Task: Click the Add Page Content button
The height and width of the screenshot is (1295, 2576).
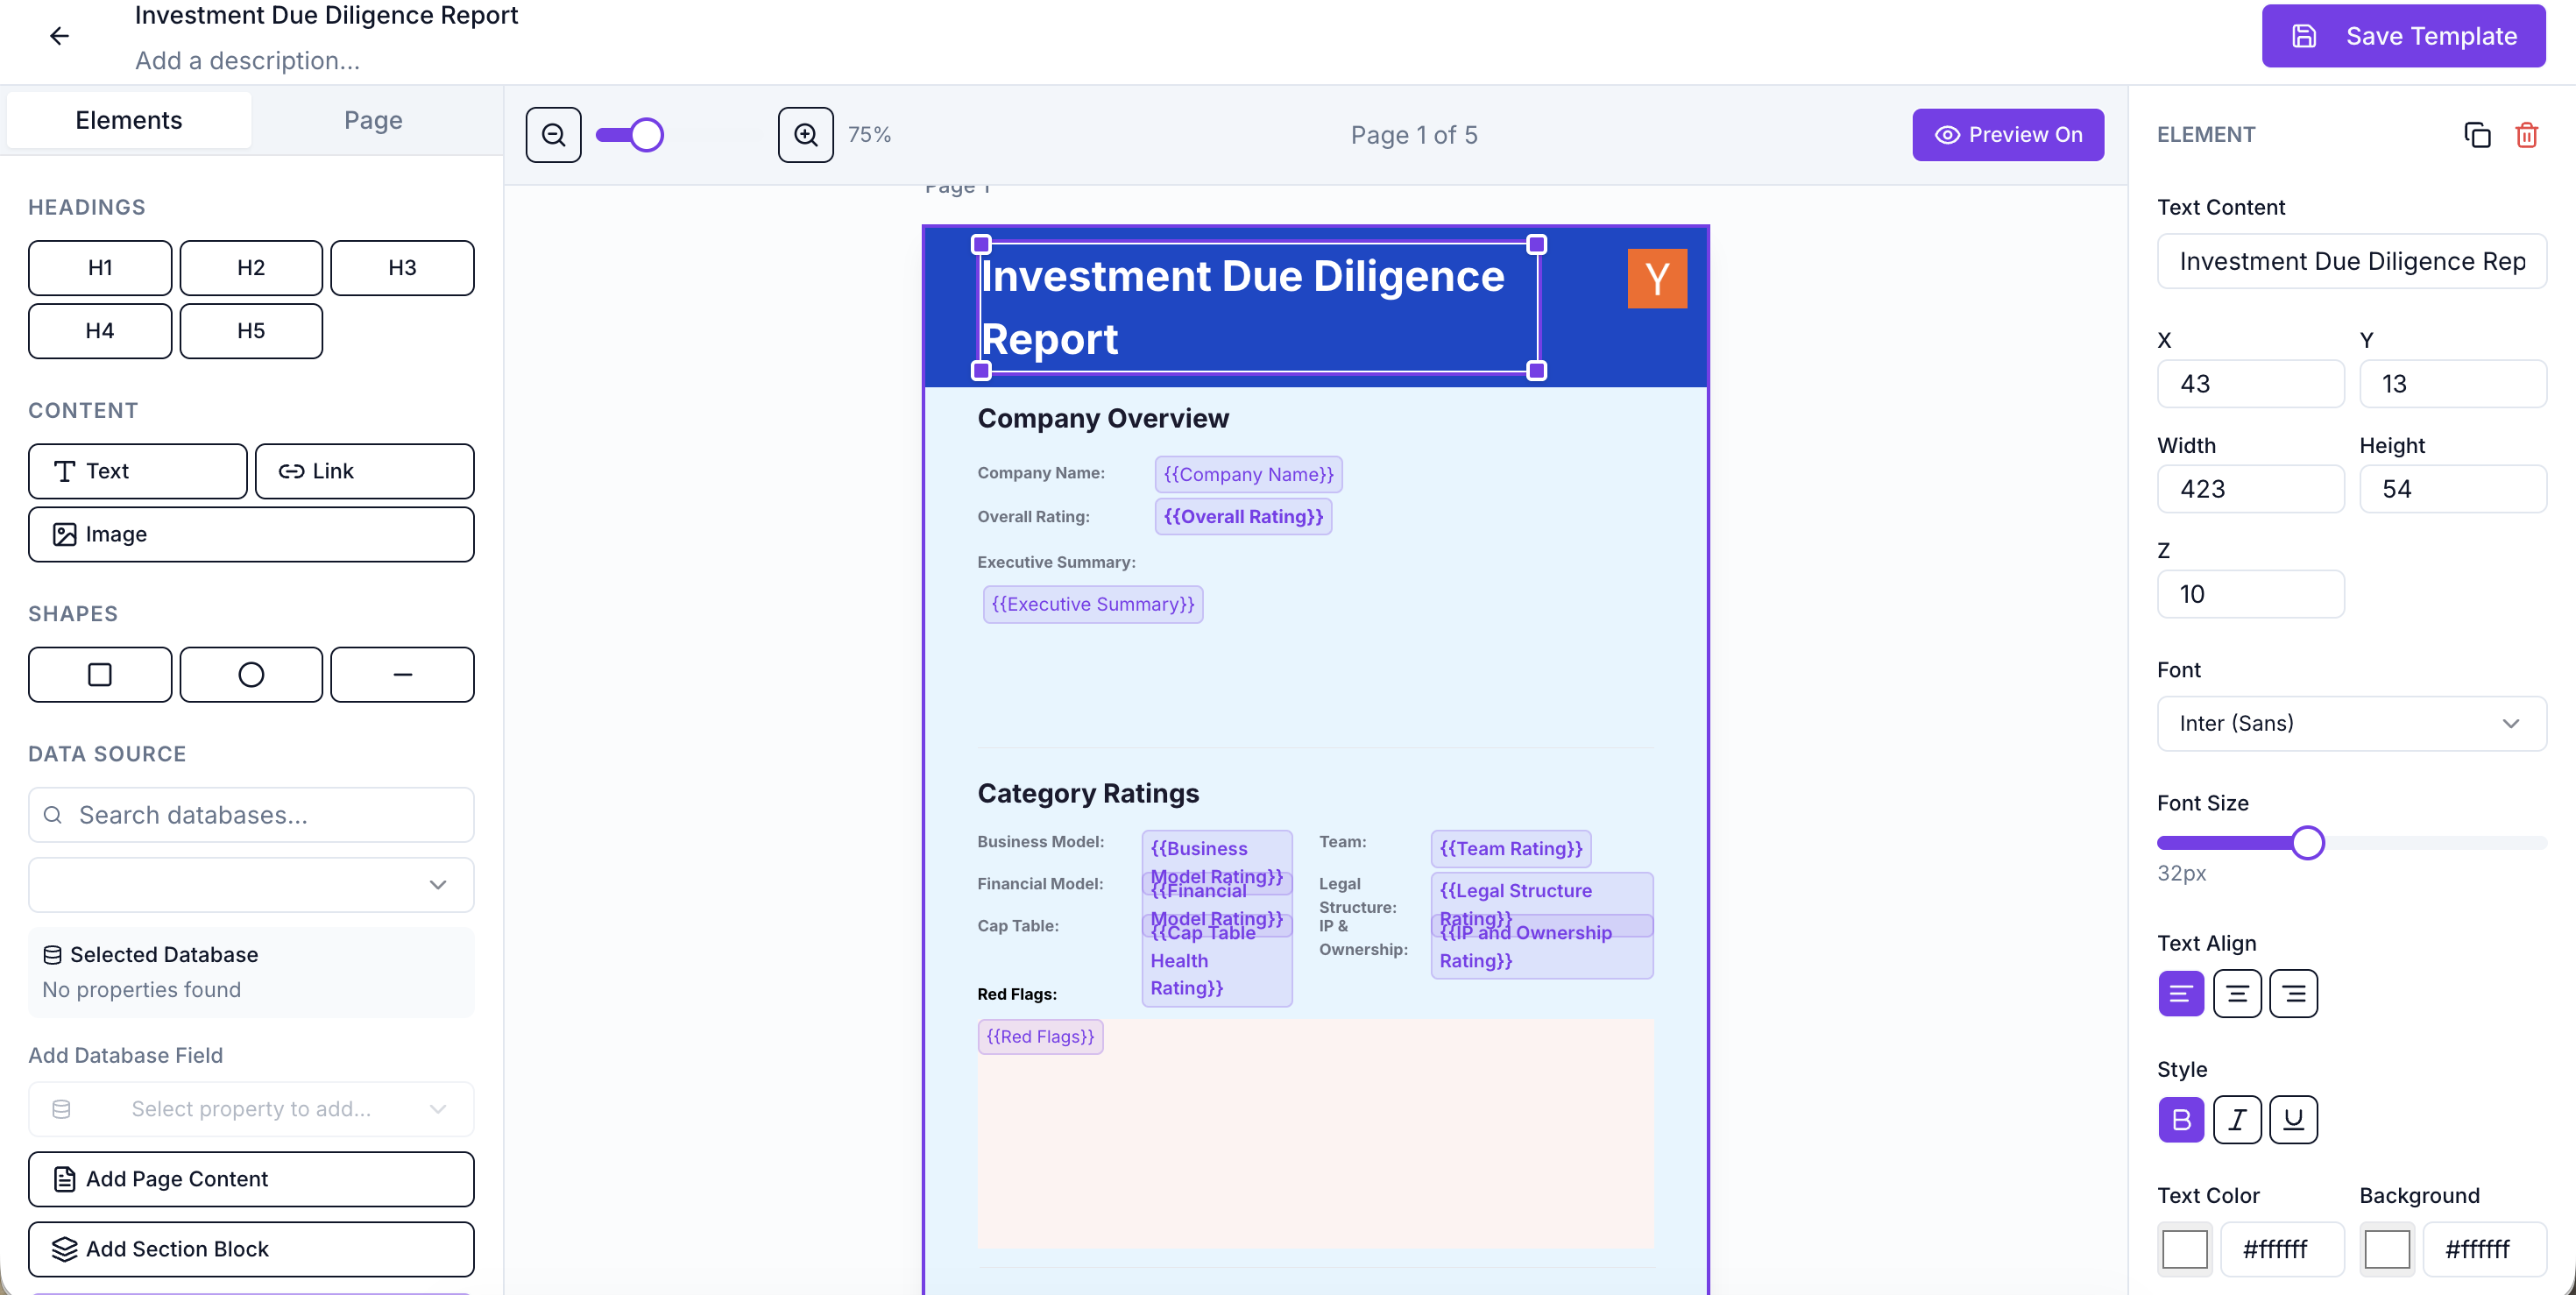Action: point(251,1179)
